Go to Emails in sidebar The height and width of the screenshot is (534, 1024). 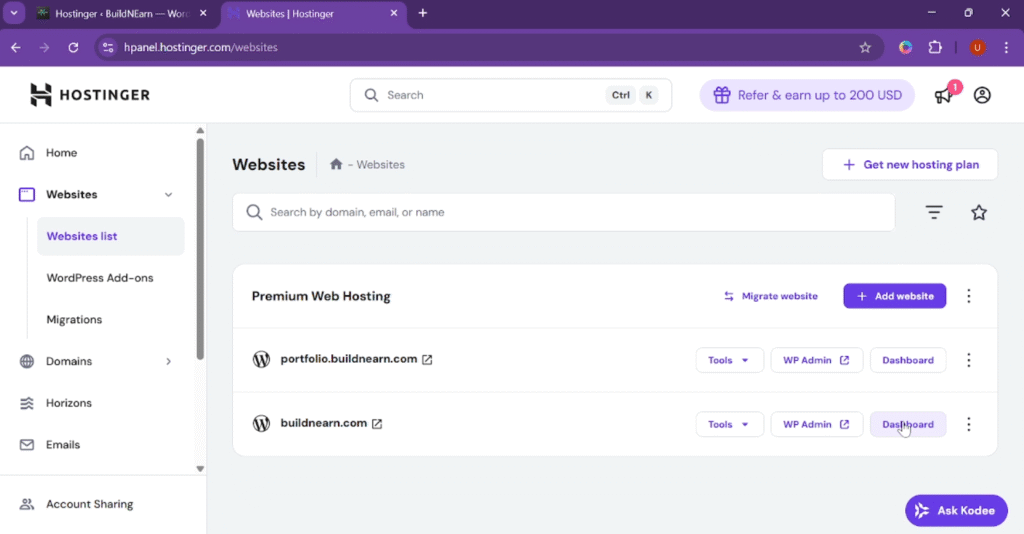[64, 445]
